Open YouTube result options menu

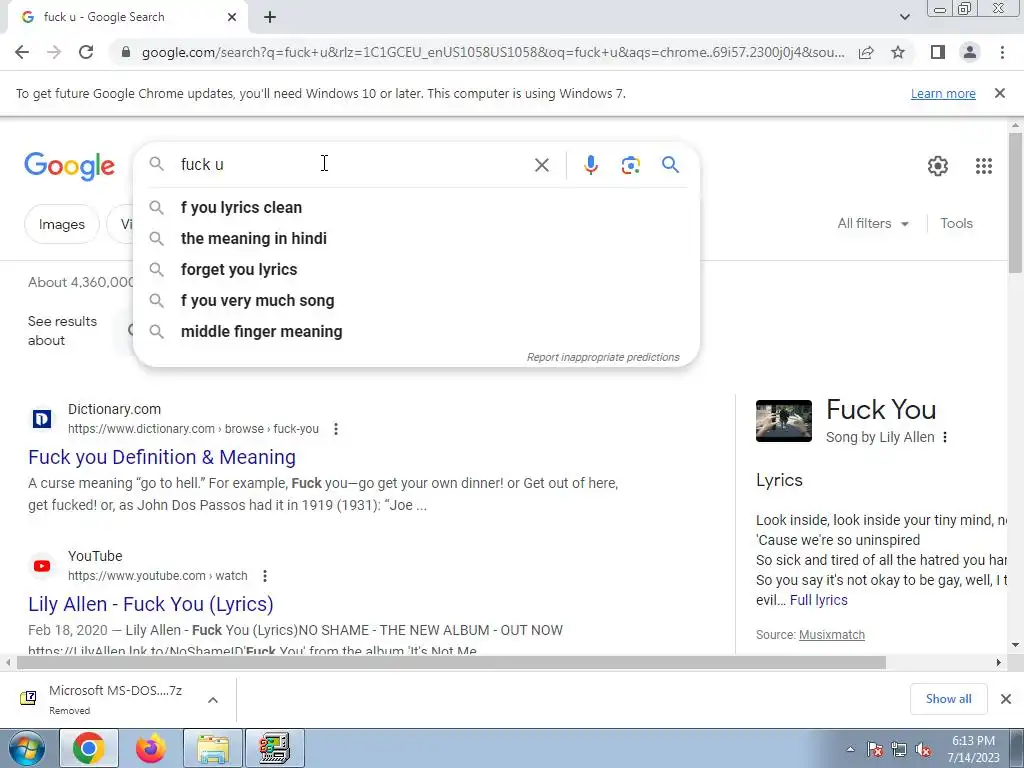(264, 576)
